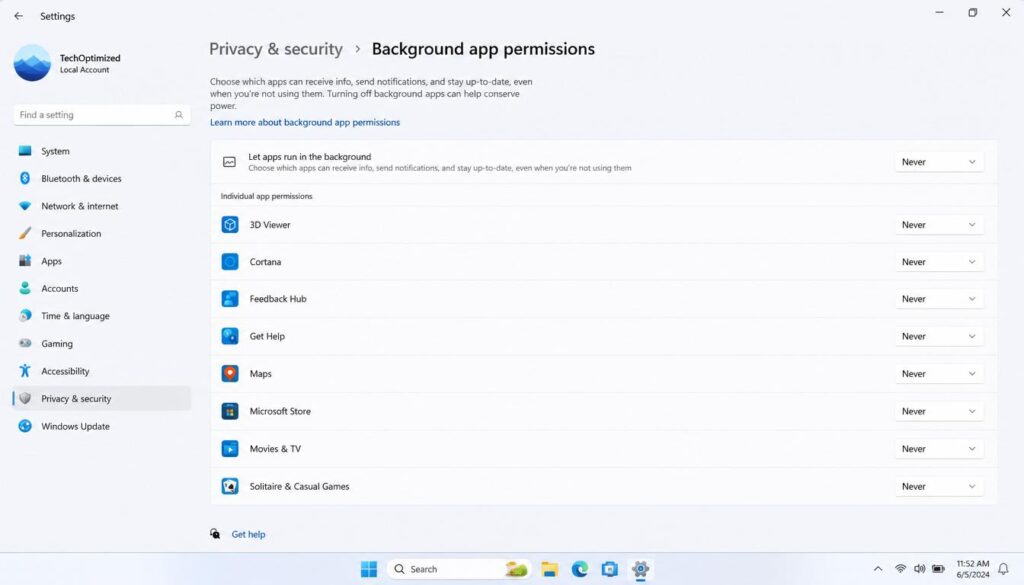Open Microsoft Store from the taskbar
The width and height of the screenshot is (1024, 585).
609,569
